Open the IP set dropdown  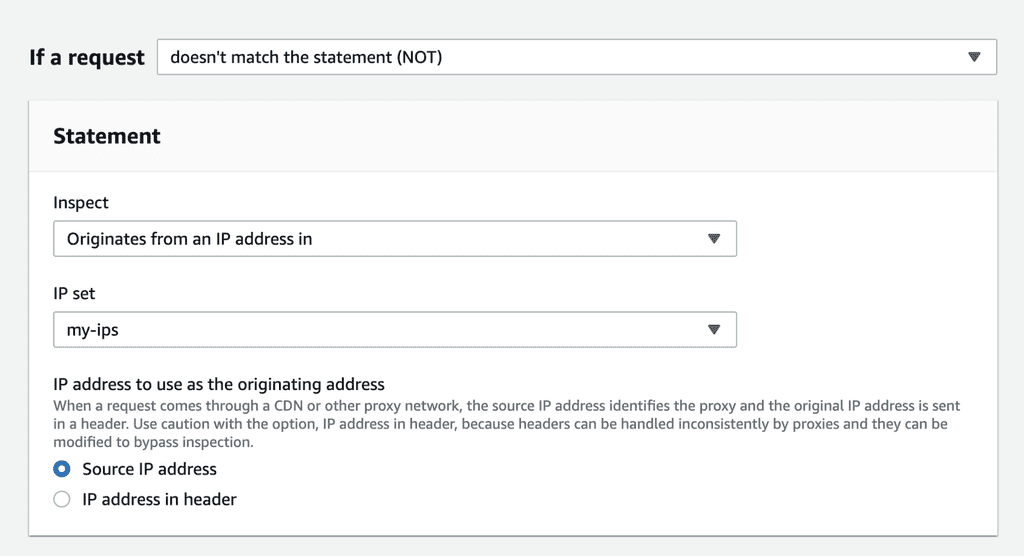(x=394, y=329)
